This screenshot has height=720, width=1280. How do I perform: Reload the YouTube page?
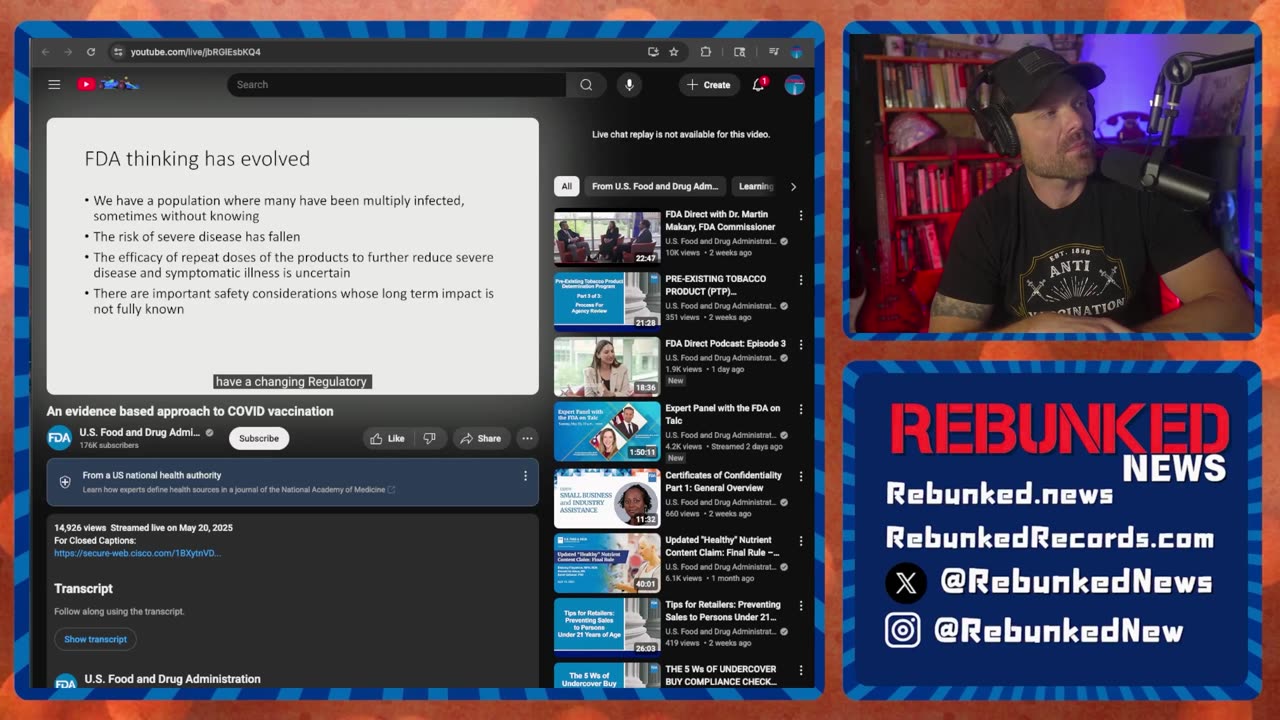[x=91, y=52]
